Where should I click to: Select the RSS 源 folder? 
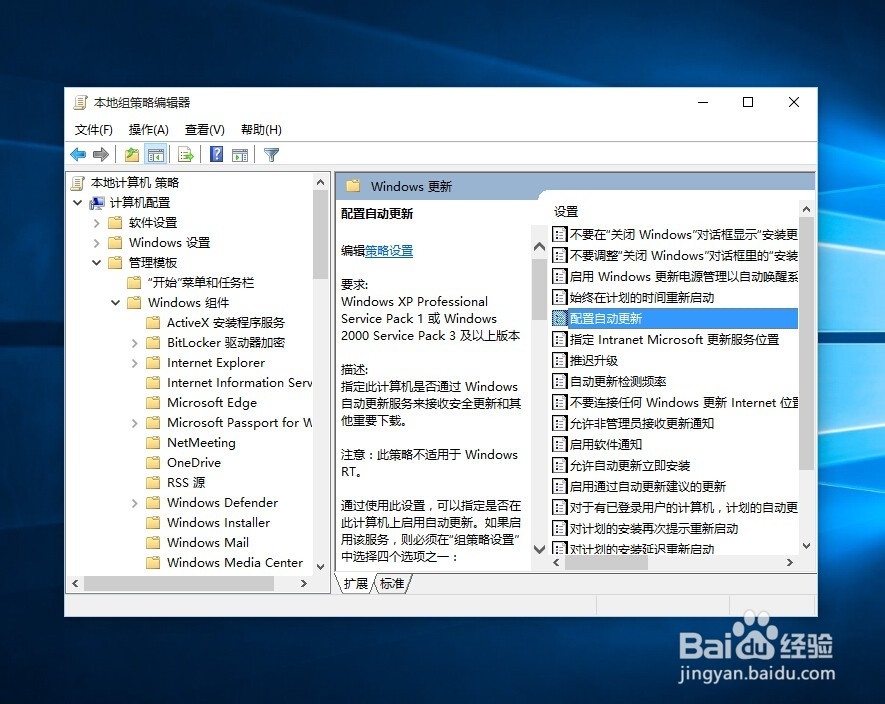coord(186,483)
